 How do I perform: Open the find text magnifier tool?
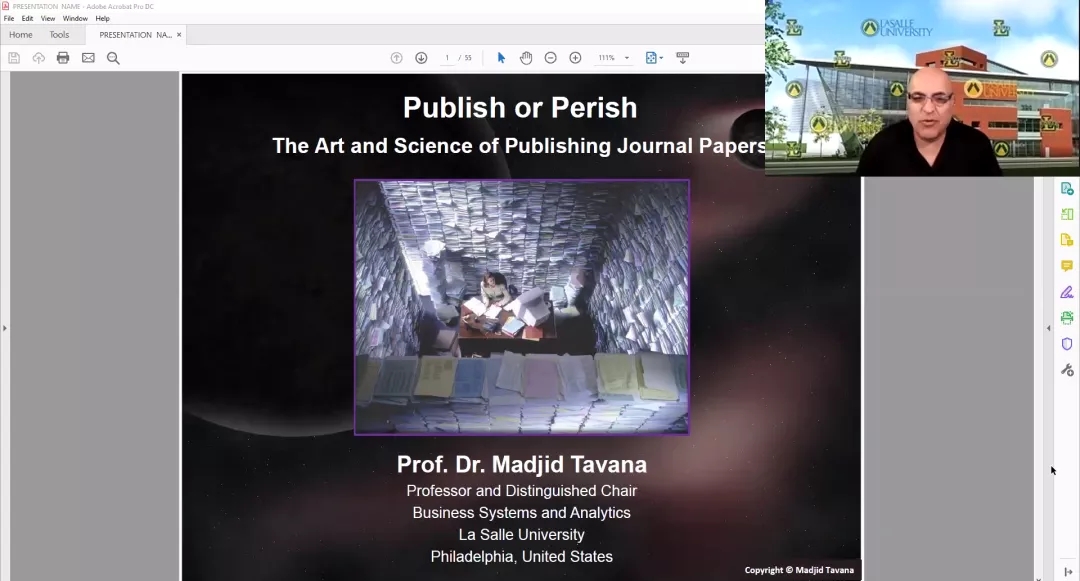pyautogui.click(x=113, y=58)
